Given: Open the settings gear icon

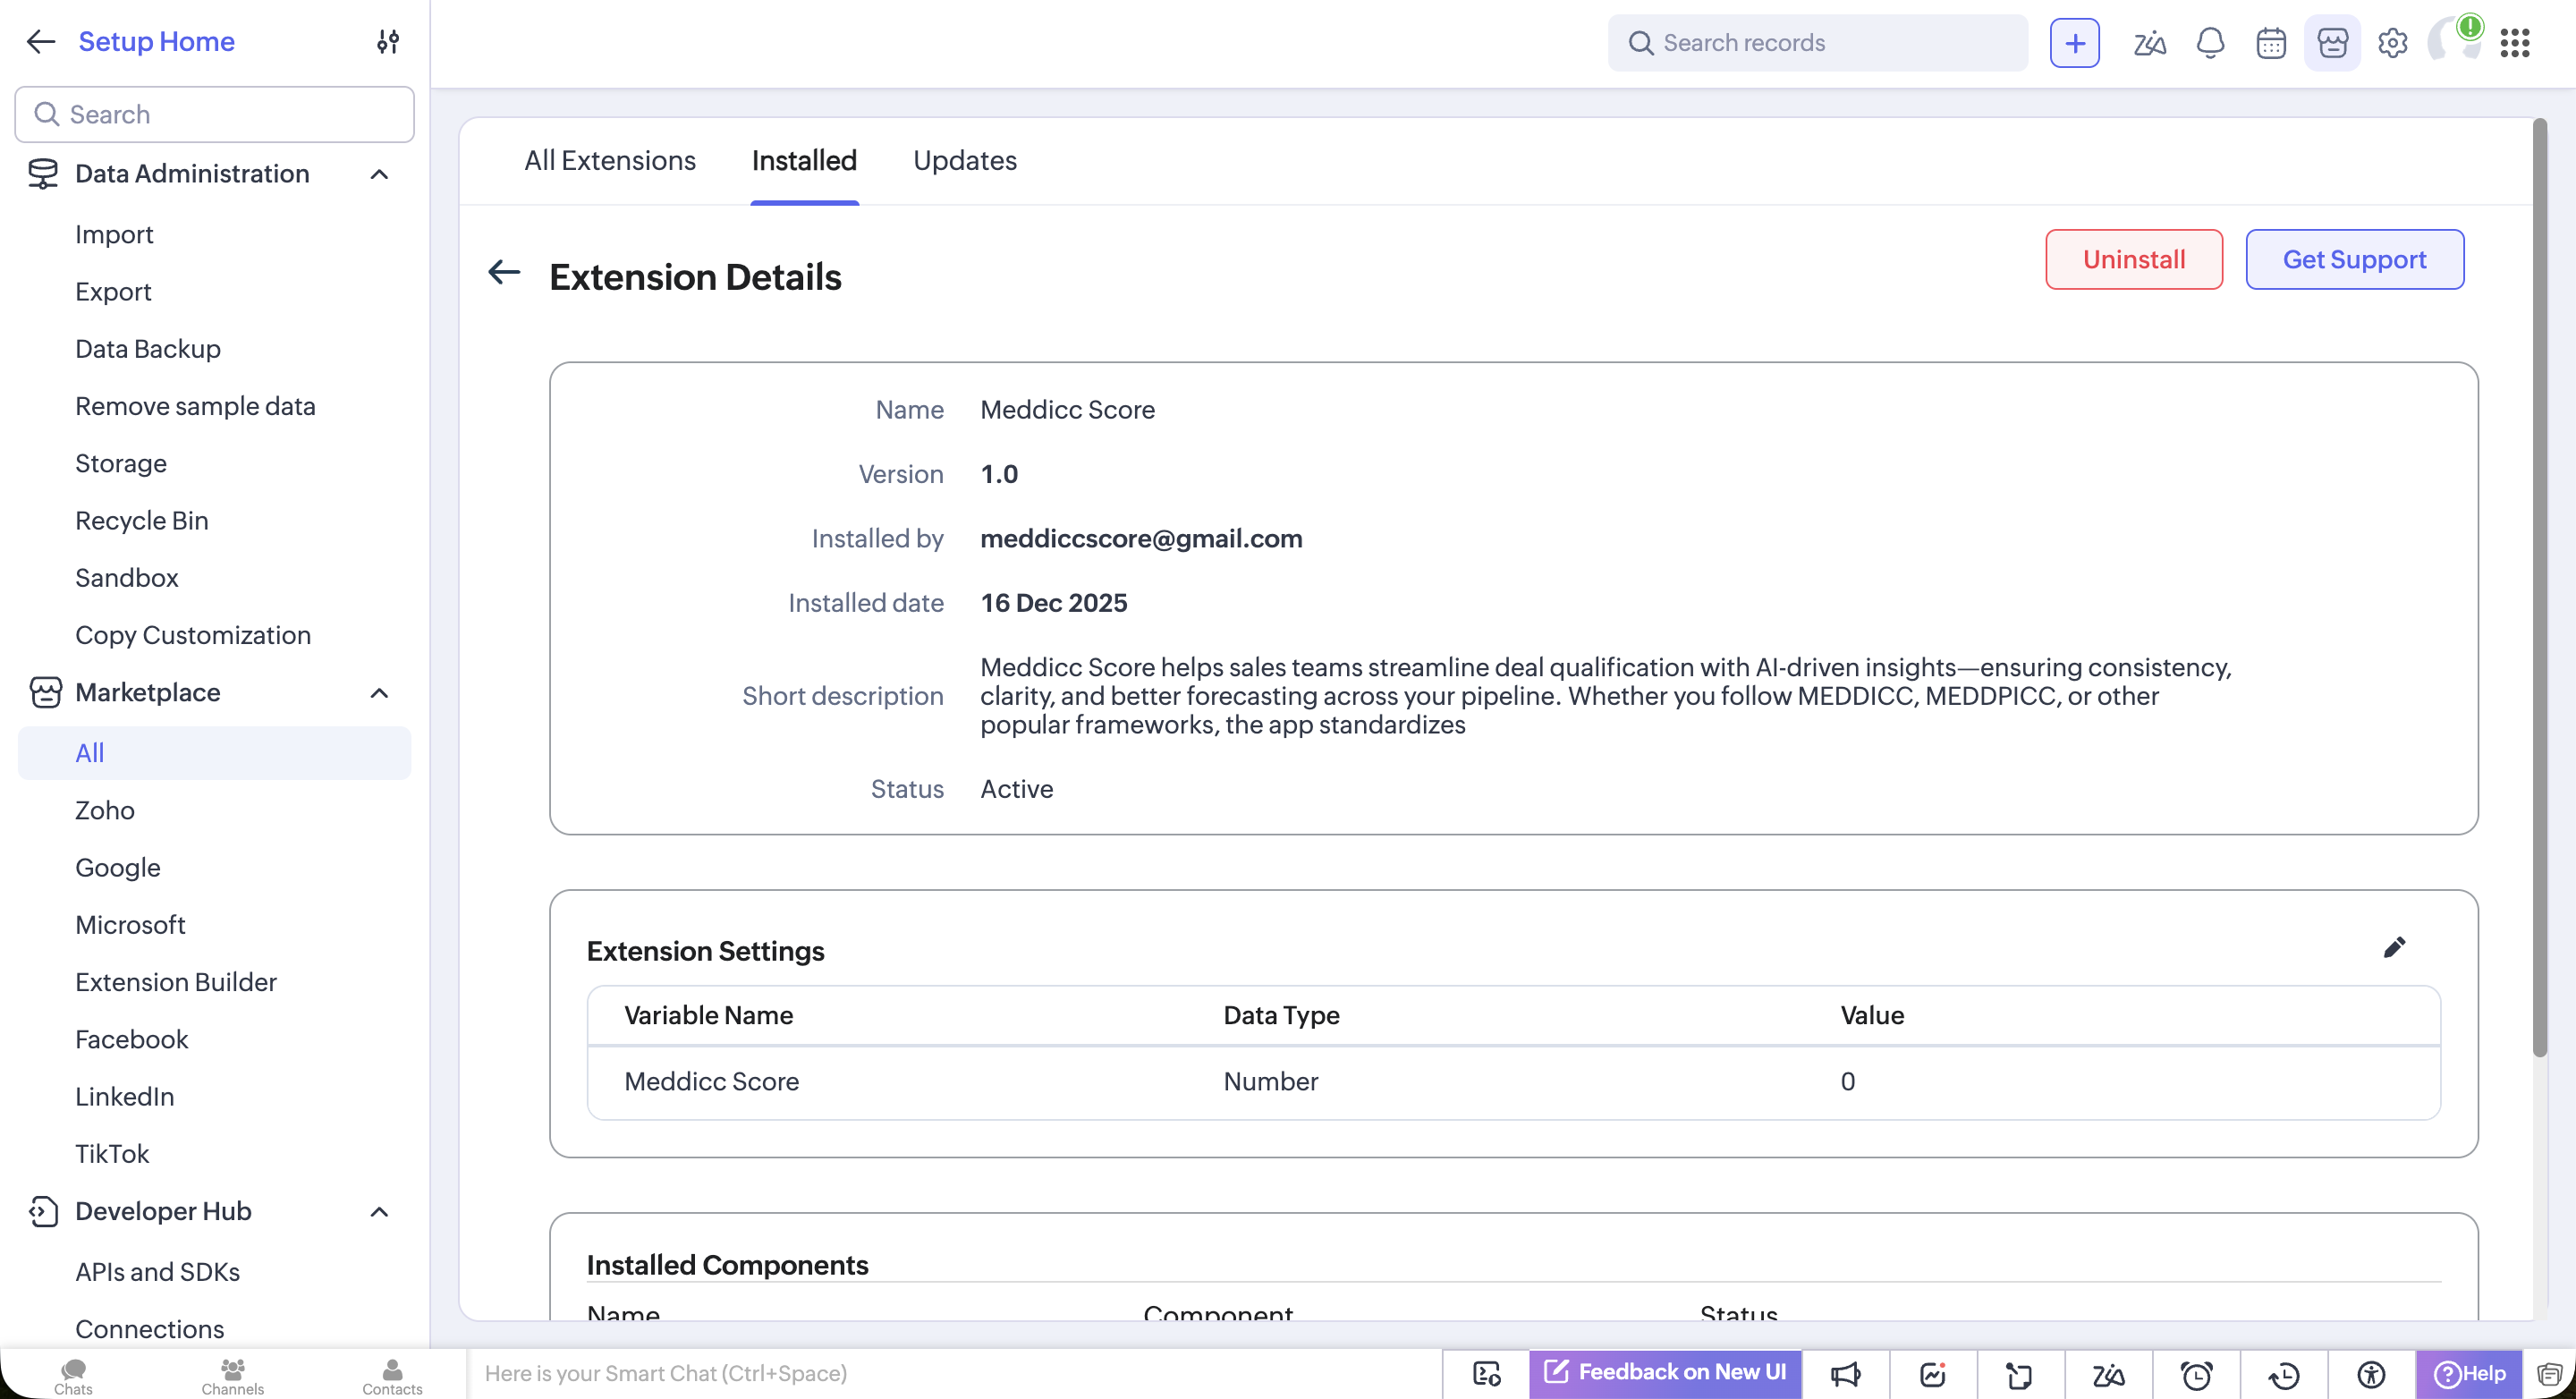Looking at the screenshot, I should click(2393, 43).
